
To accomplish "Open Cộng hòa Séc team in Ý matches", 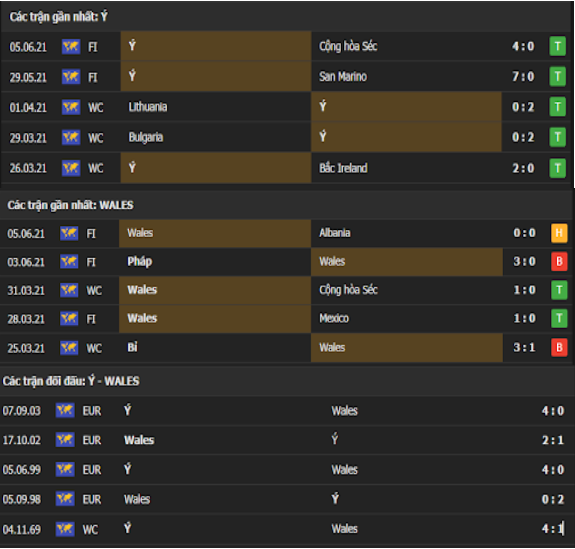I will point(348,47).
